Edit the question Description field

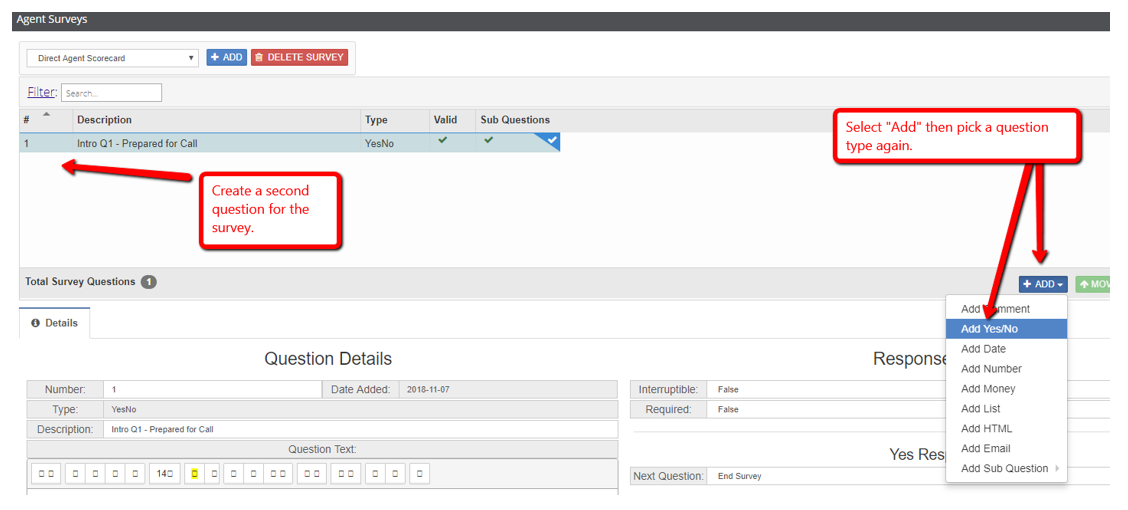360,429
